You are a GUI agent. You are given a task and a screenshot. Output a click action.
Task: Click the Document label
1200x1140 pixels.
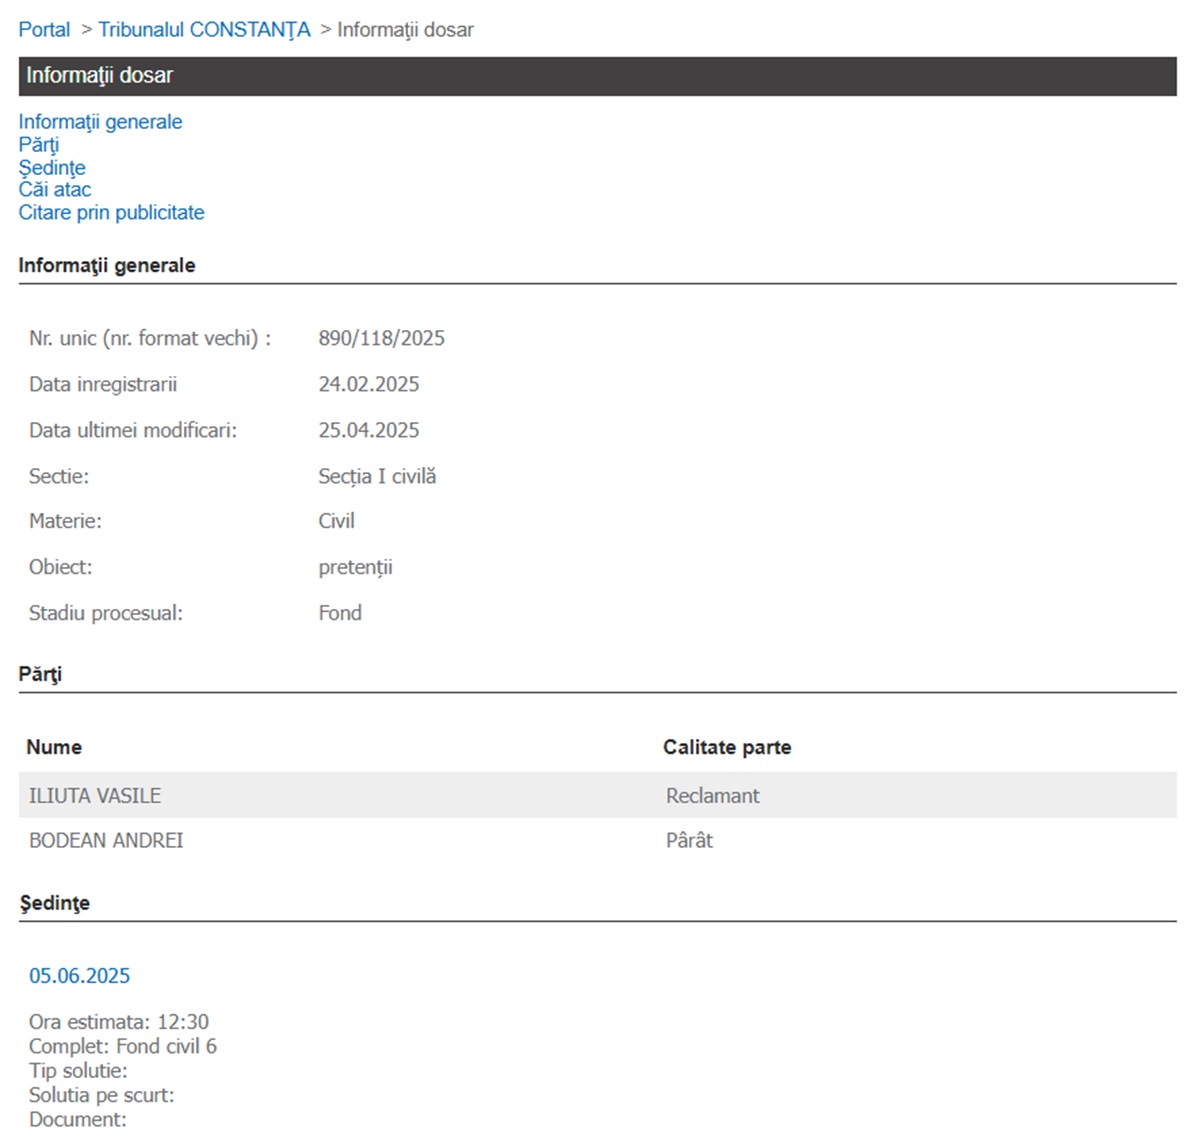[78, 1119]
